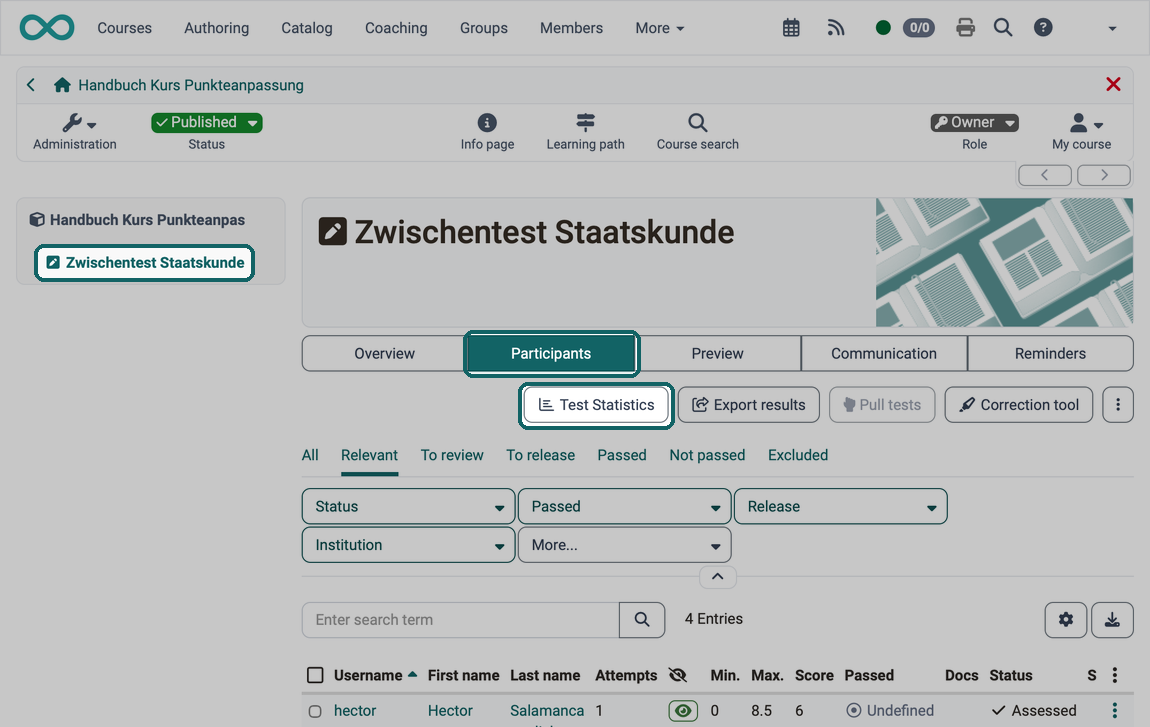Open the Passed filter dropdown
Viewport: 1150px width, 727px height.
[625, 506]
